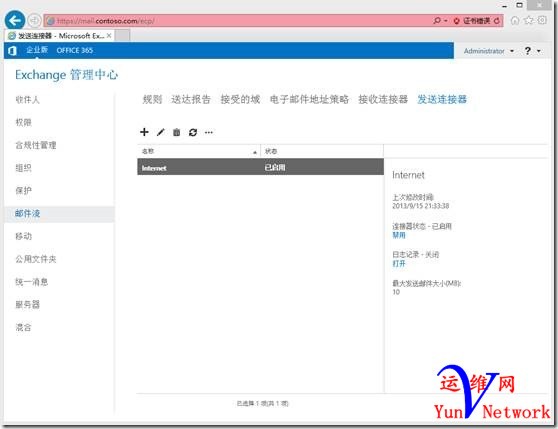558x429 pixels.
Task: Open browser favorites star icon
Action: [x=529, y=20]
